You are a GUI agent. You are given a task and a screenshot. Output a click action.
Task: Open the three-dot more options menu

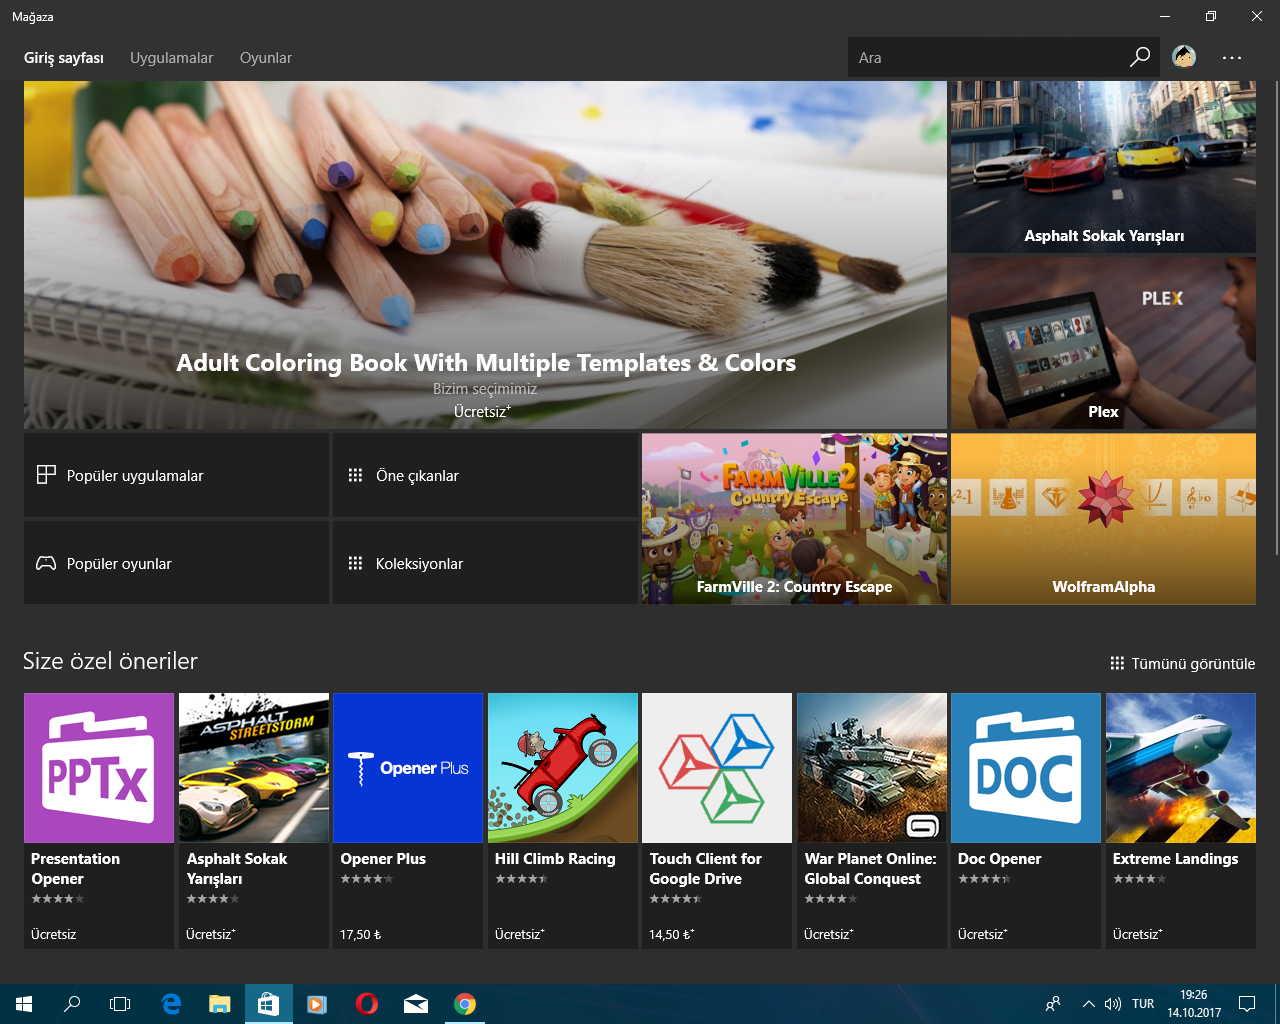1232,58
